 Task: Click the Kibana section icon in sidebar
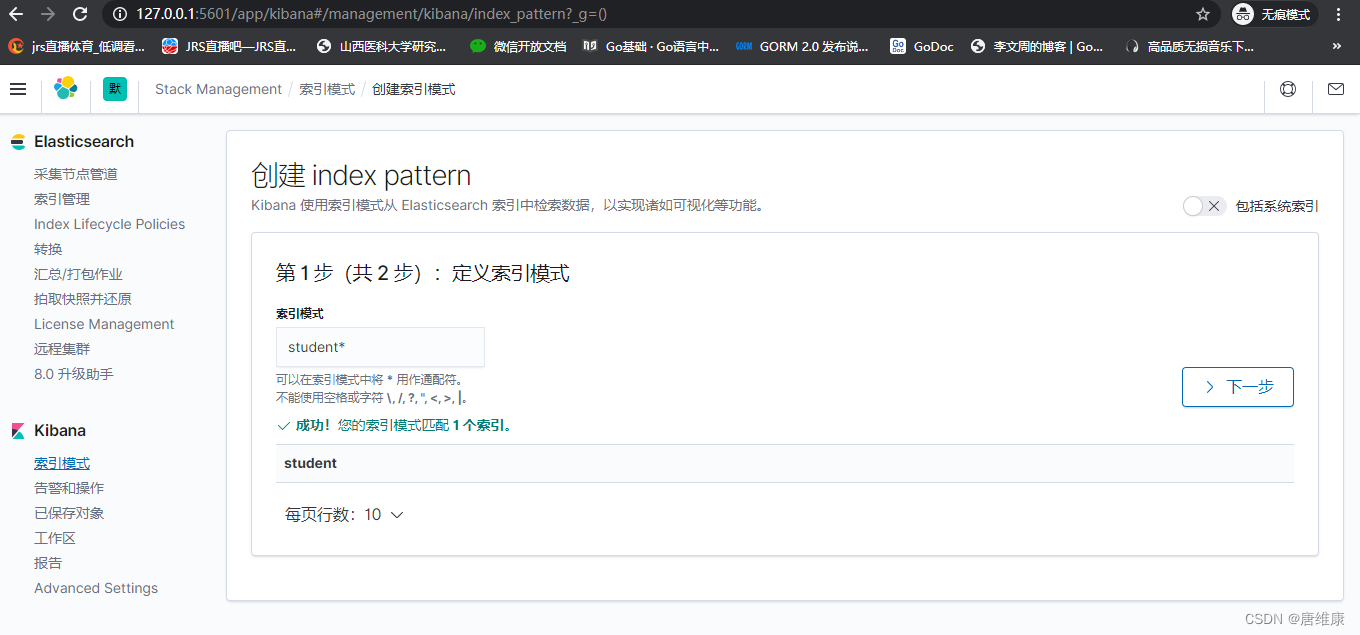[17, 430]
